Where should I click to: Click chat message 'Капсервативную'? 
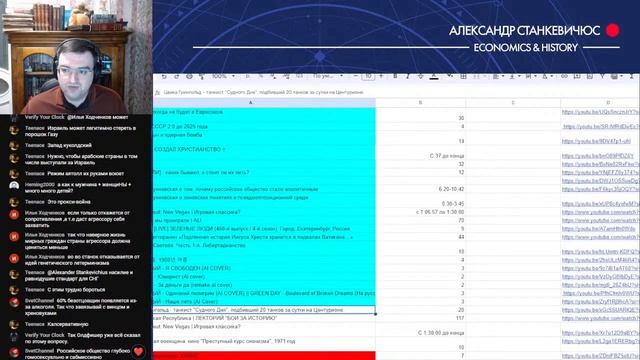pyautogui.click(x=67, y=324)
